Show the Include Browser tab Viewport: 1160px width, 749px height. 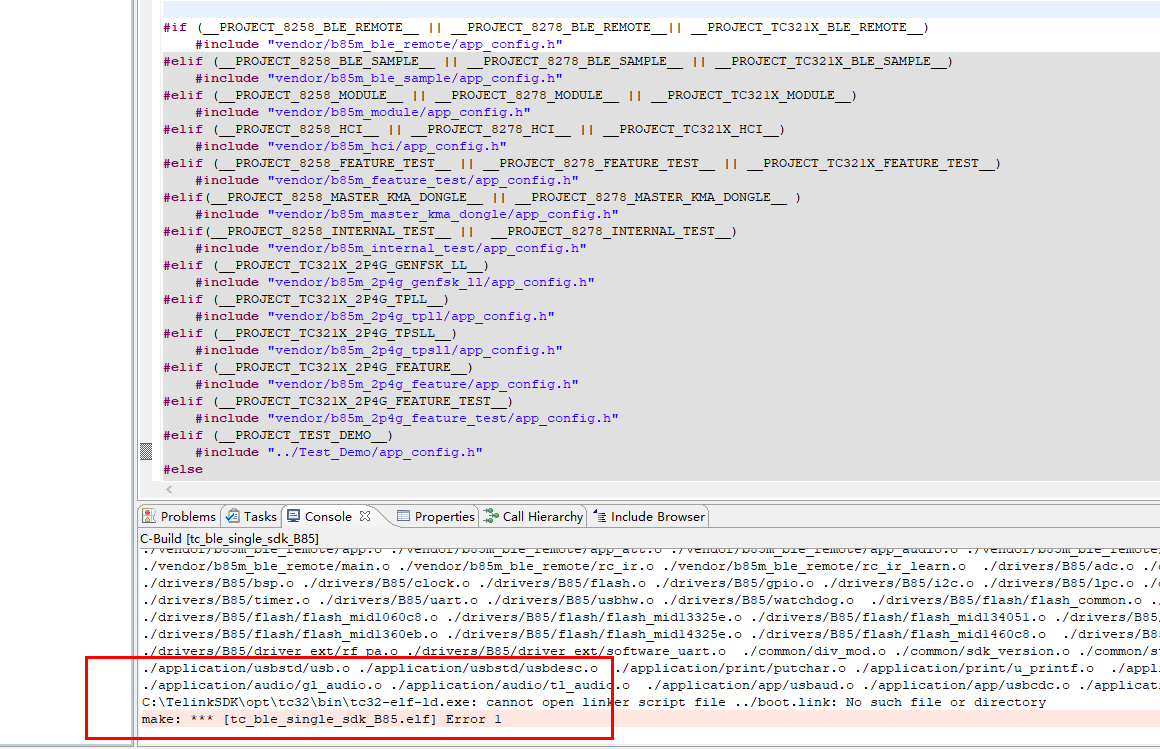click(650, 516)
